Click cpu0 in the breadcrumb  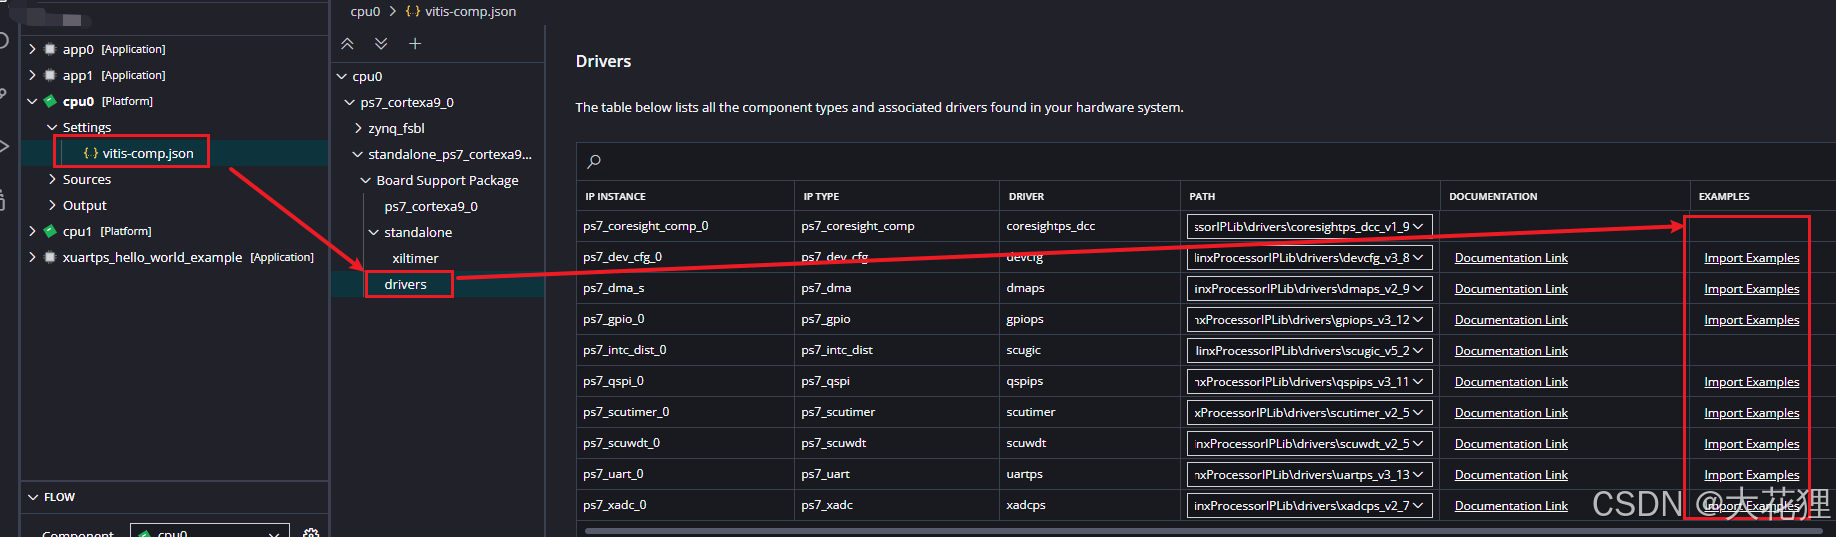(x=365, y=11)
